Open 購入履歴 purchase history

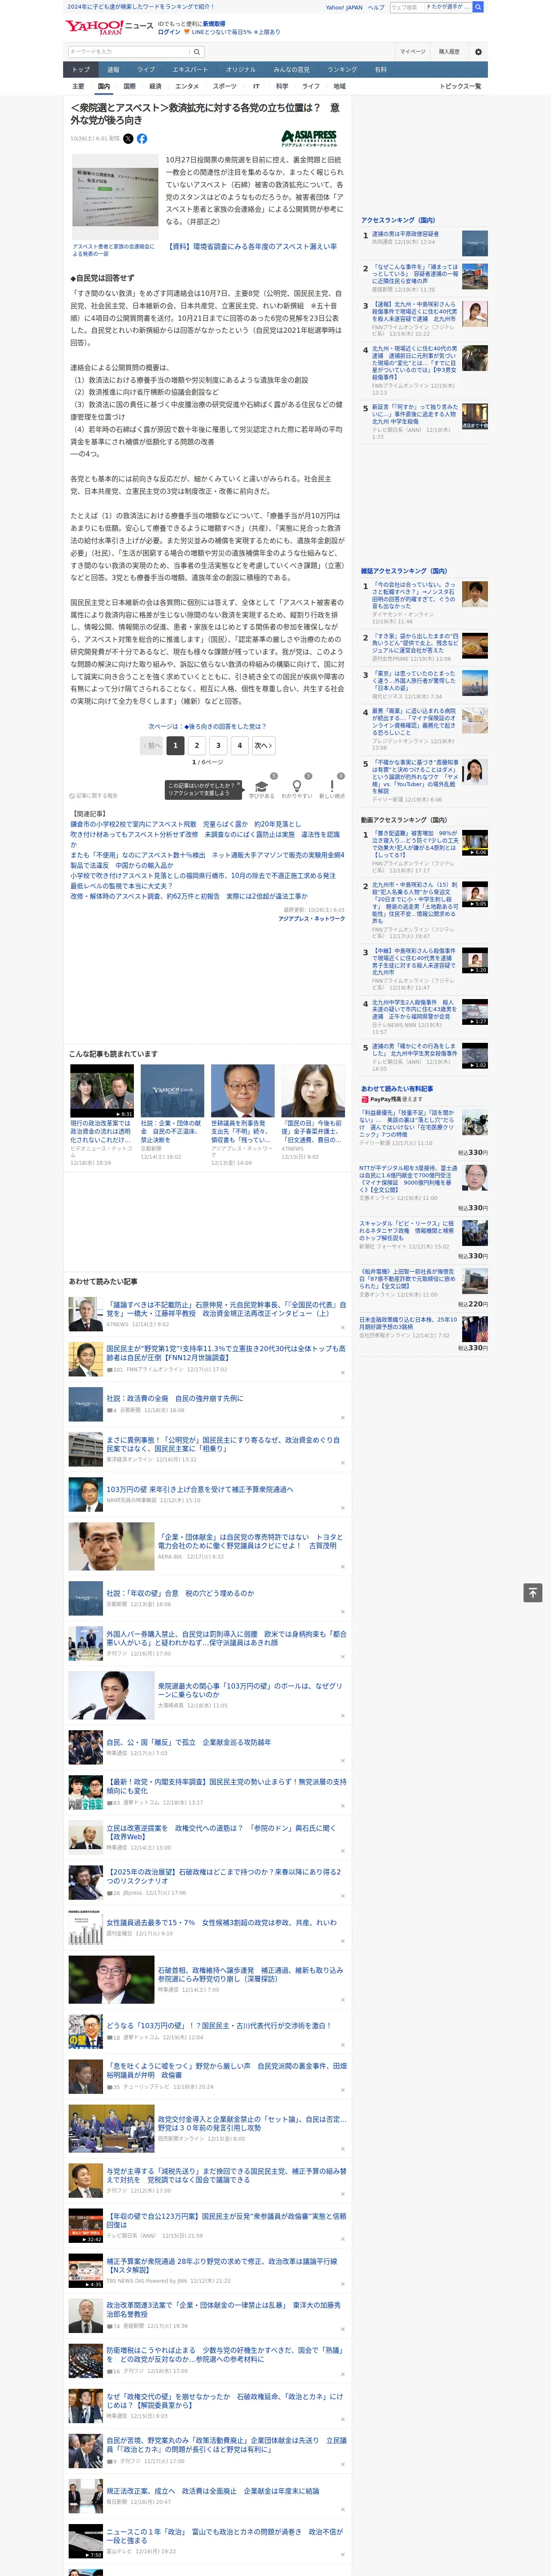point(449,51)
